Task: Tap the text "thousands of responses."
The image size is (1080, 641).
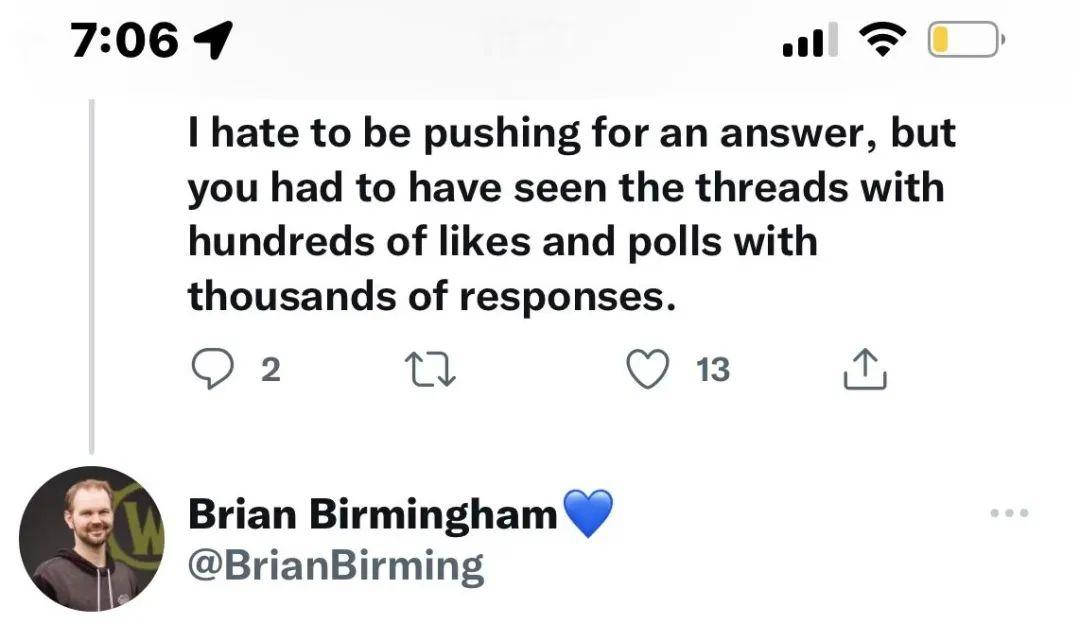Action: (x=426, y=295)
